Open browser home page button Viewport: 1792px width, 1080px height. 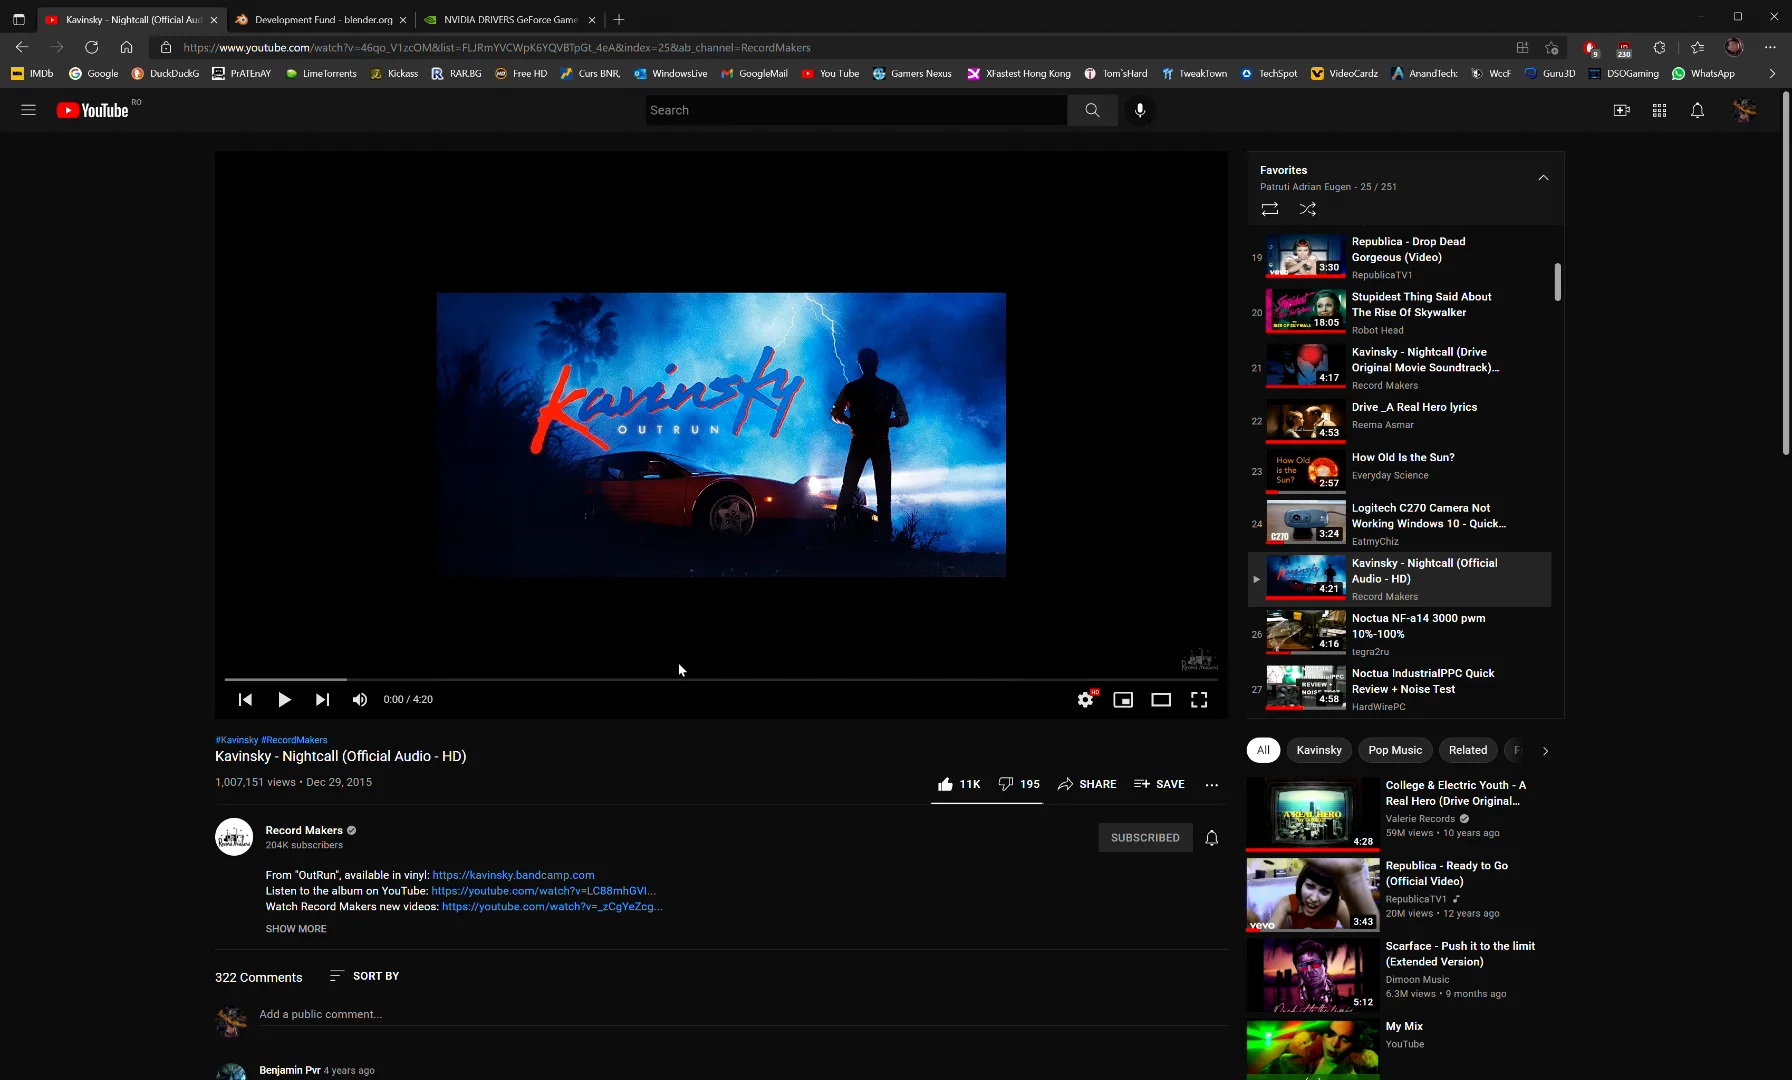click(126, 47)
